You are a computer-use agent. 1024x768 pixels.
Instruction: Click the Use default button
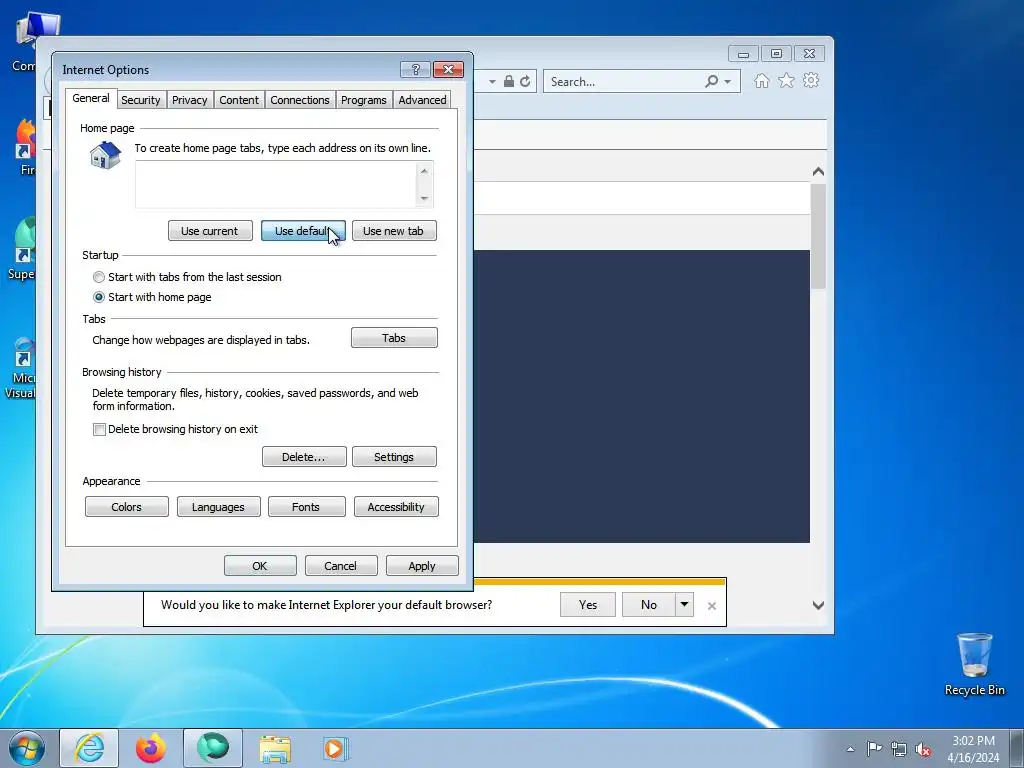tap(303, 231)
